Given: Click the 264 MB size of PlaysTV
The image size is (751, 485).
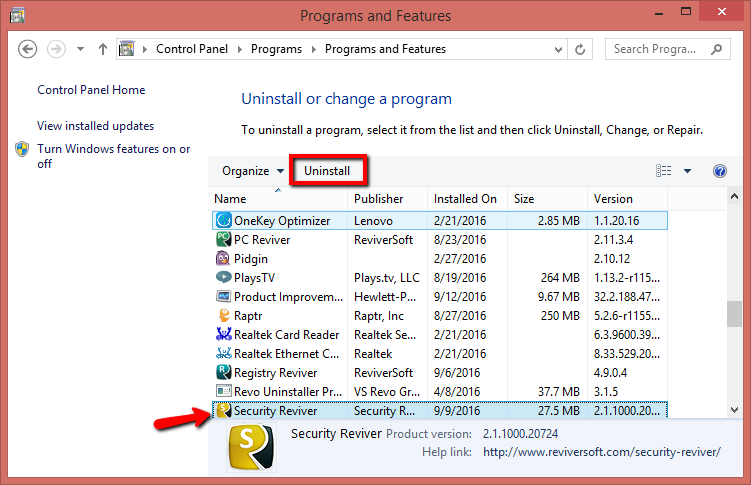Looking at the screenshot, I should 560,278.
